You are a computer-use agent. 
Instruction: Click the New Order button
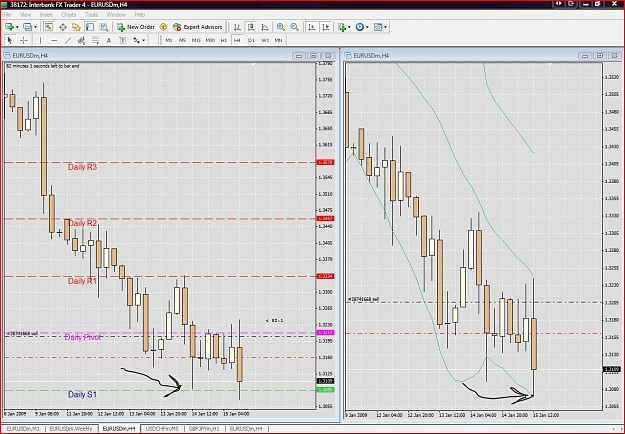[136, 27]
